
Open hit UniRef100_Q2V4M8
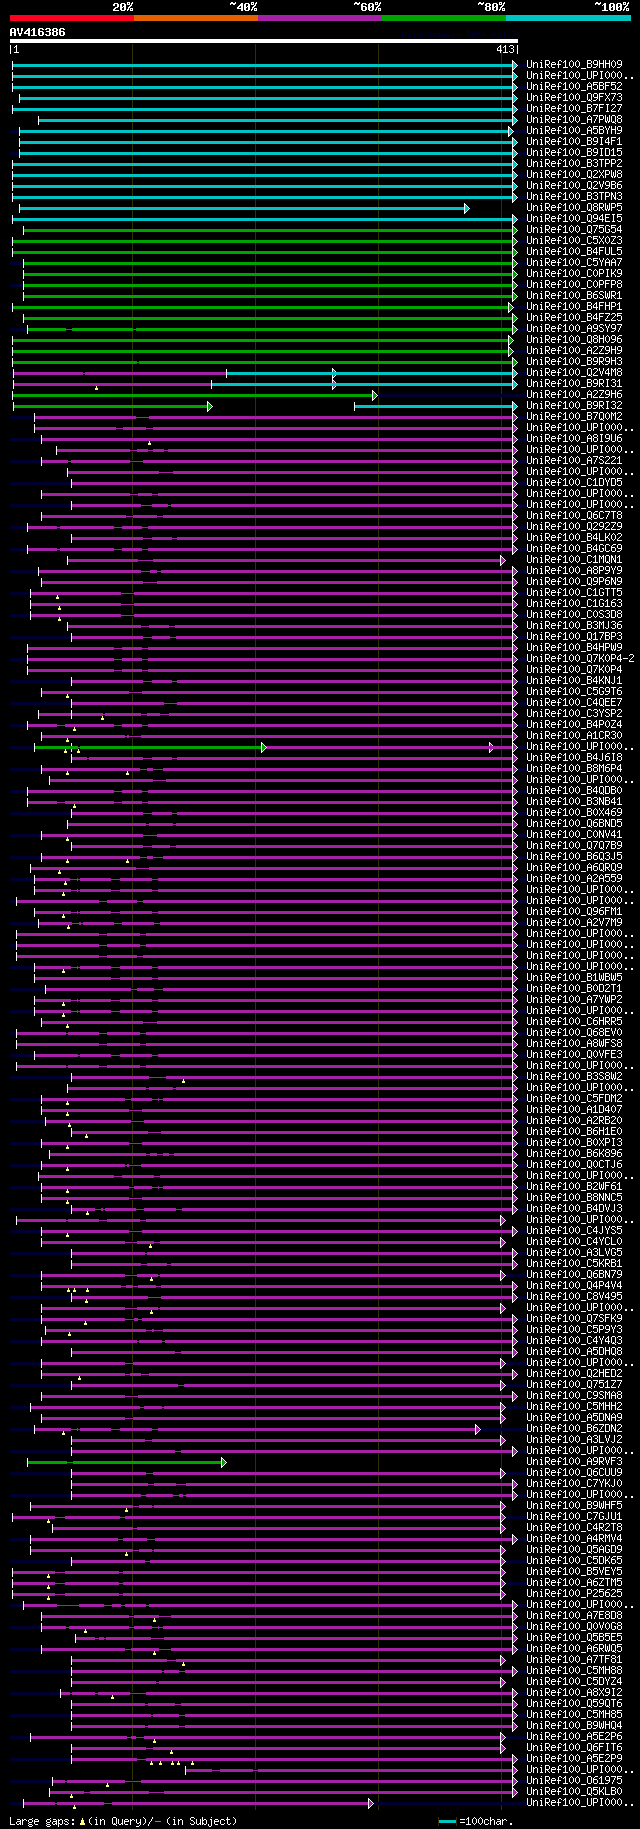[x=574, y=373]
